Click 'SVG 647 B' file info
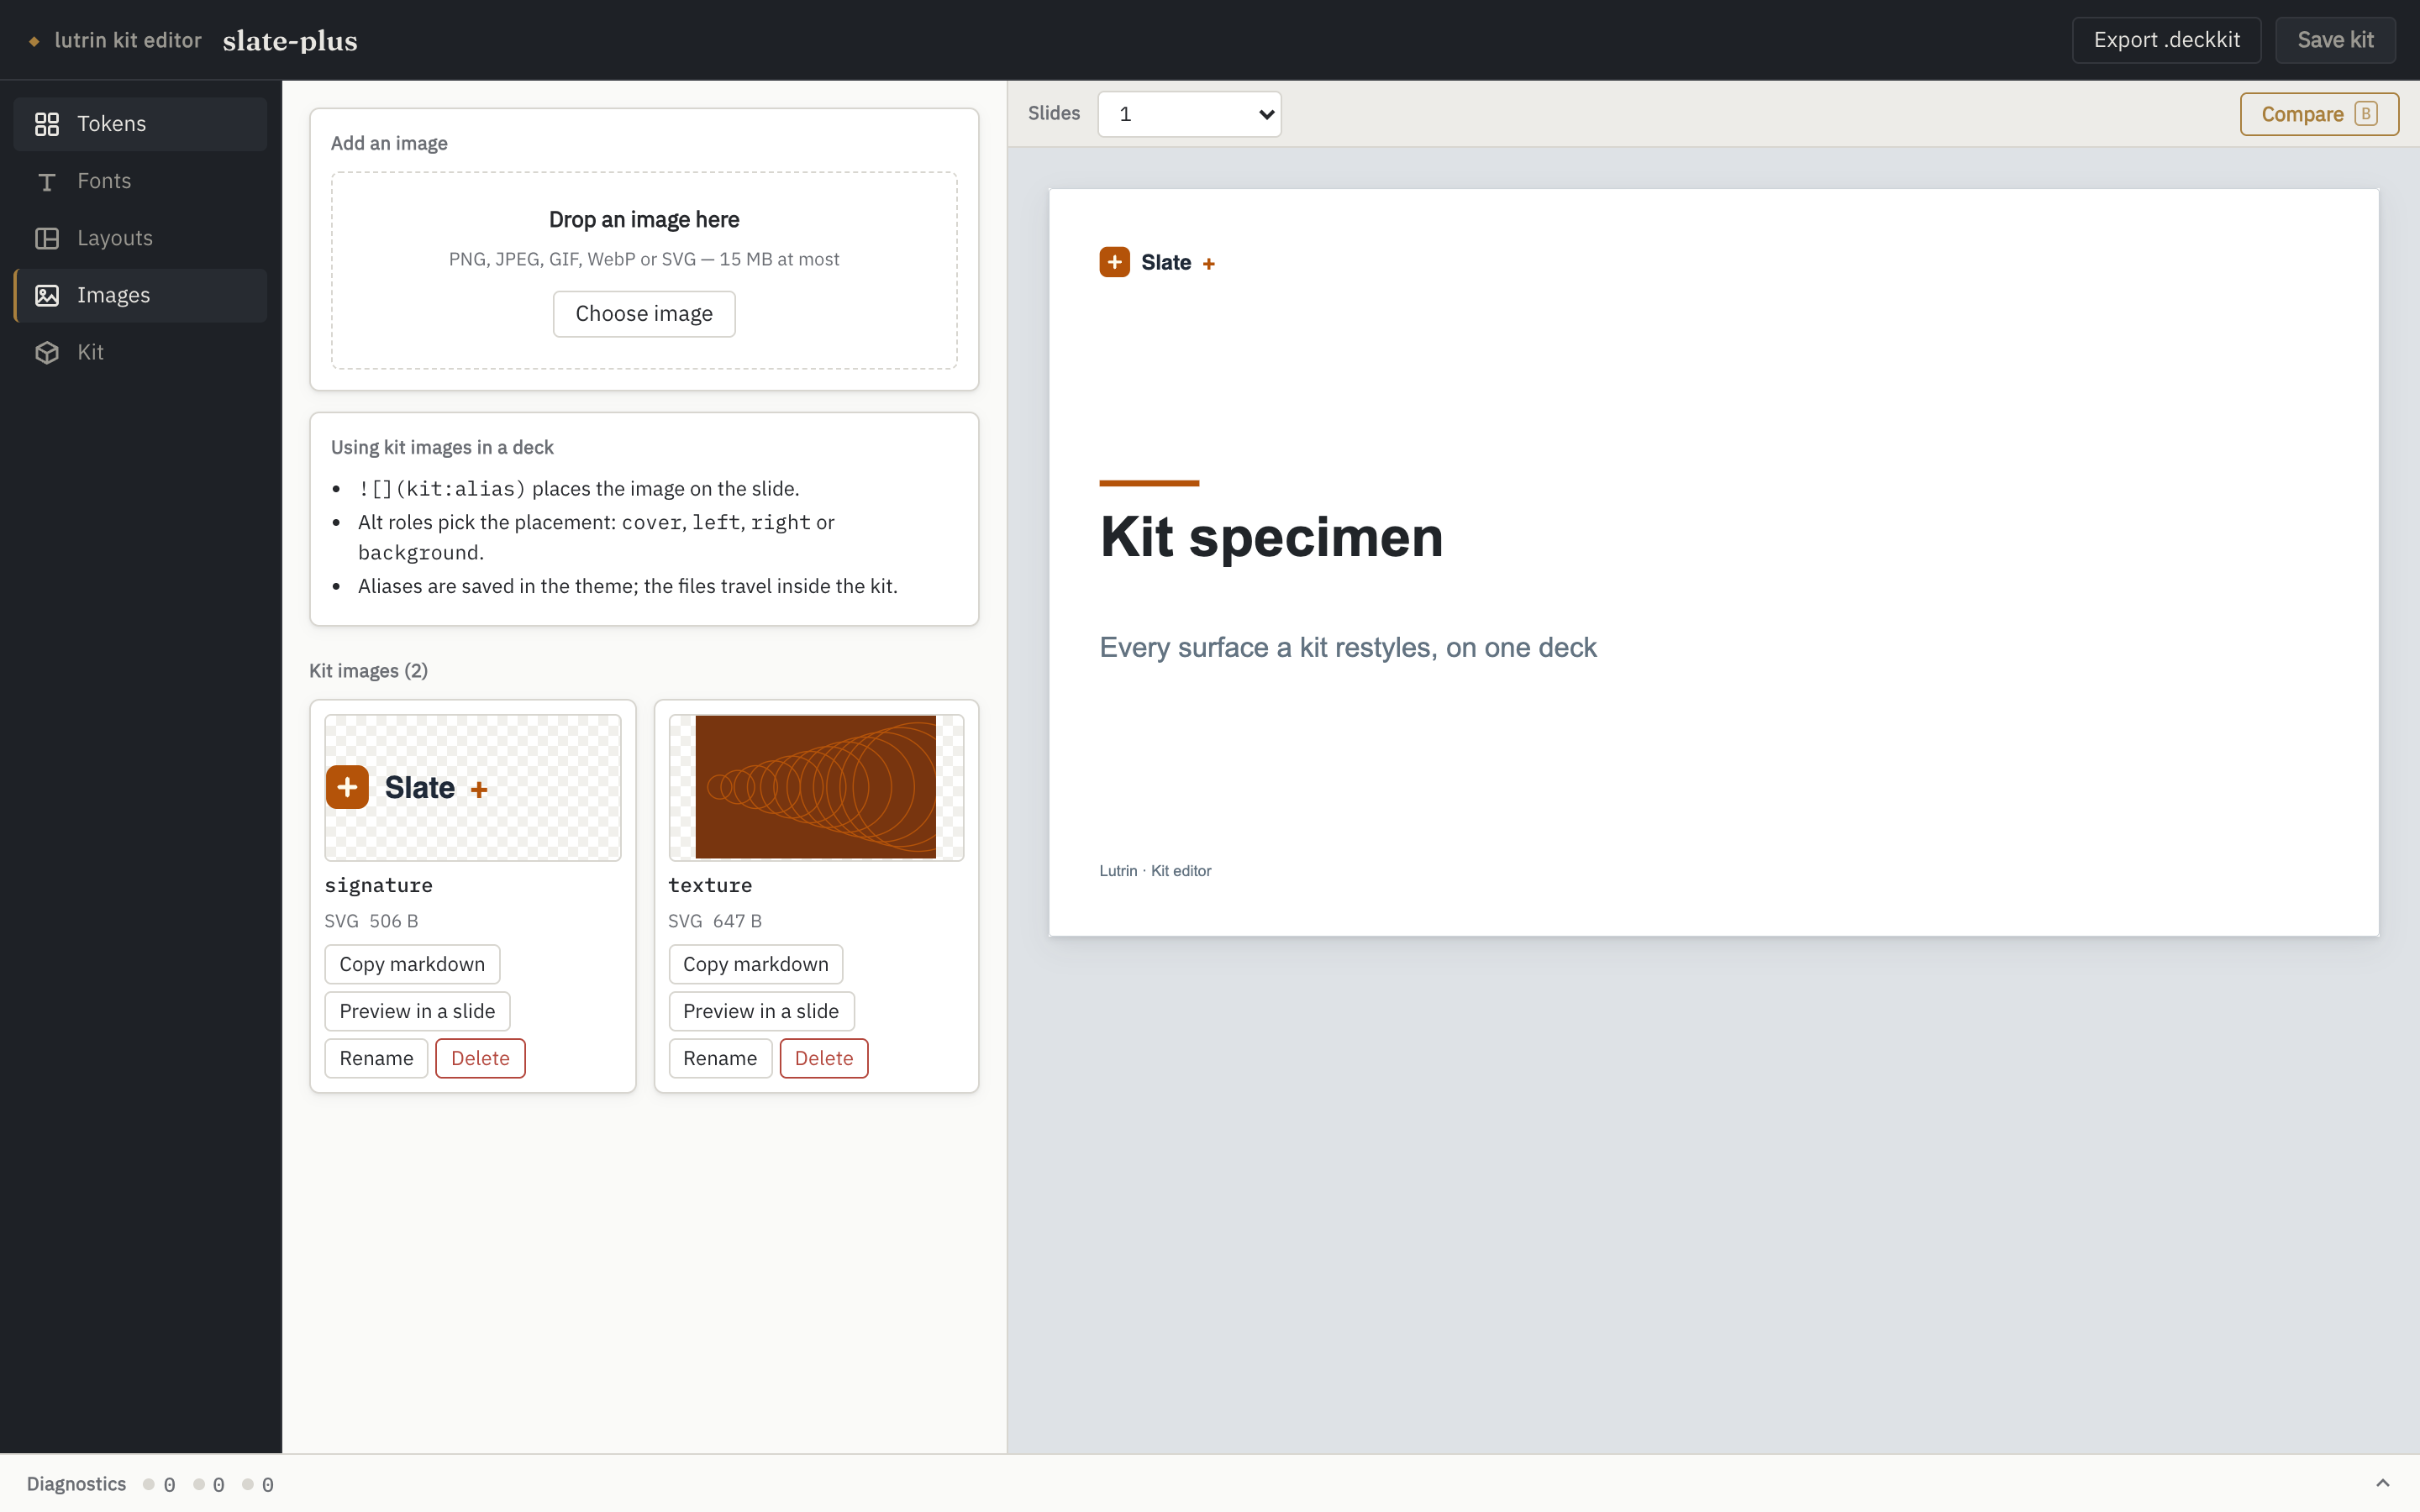This screenshot has height=1512, width=2420. [x=715, y=921]
